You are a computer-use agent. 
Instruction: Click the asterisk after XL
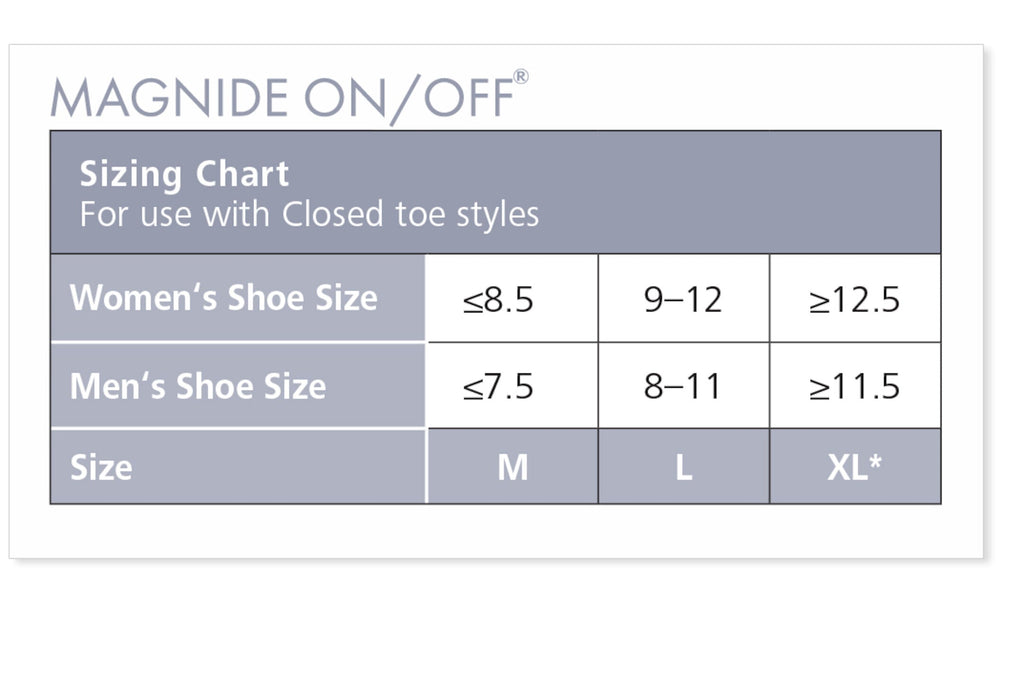(876, 462)
